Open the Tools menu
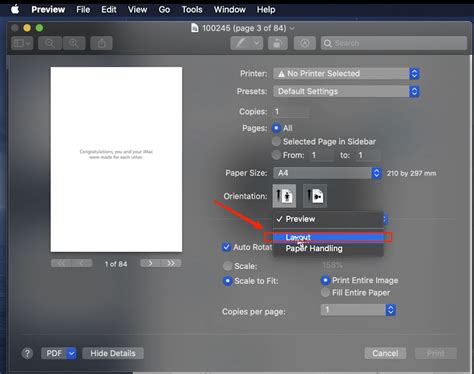474x374 pixels. pyautogui.click(x=192, y=10)
